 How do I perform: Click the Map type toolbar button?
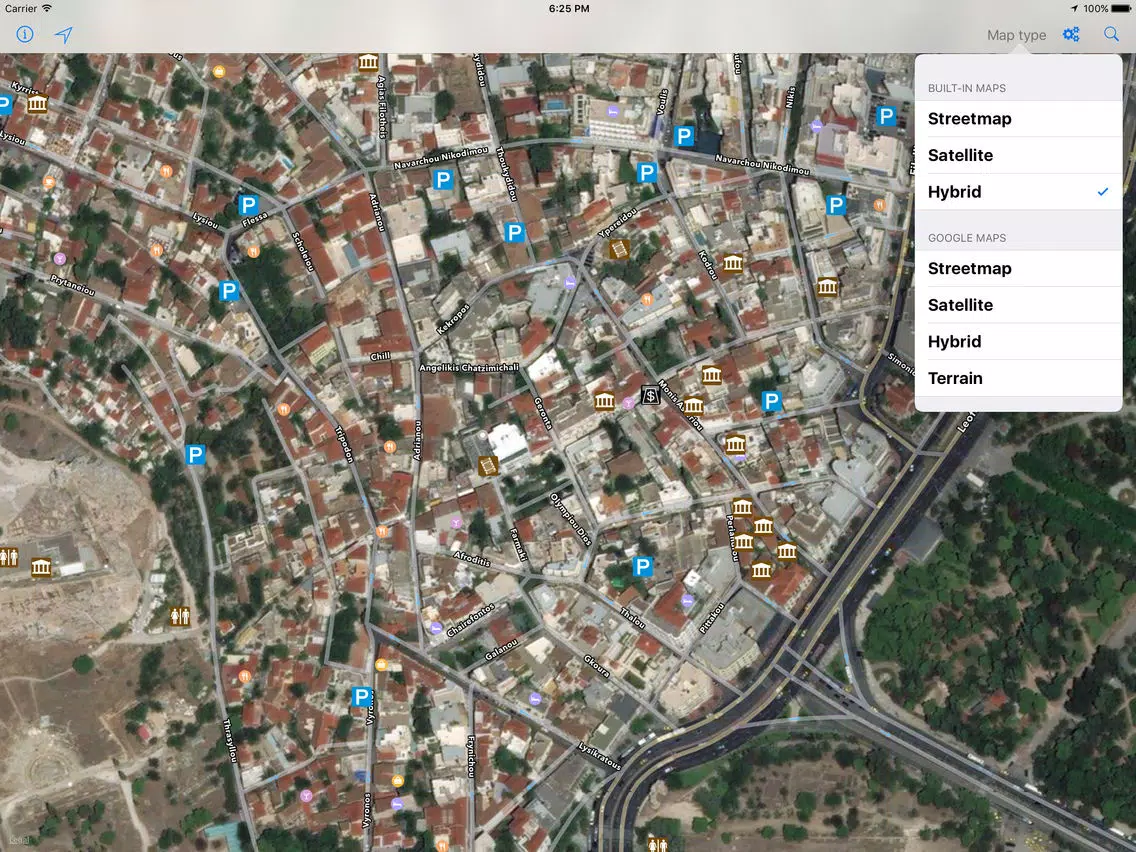[1016, 35]
